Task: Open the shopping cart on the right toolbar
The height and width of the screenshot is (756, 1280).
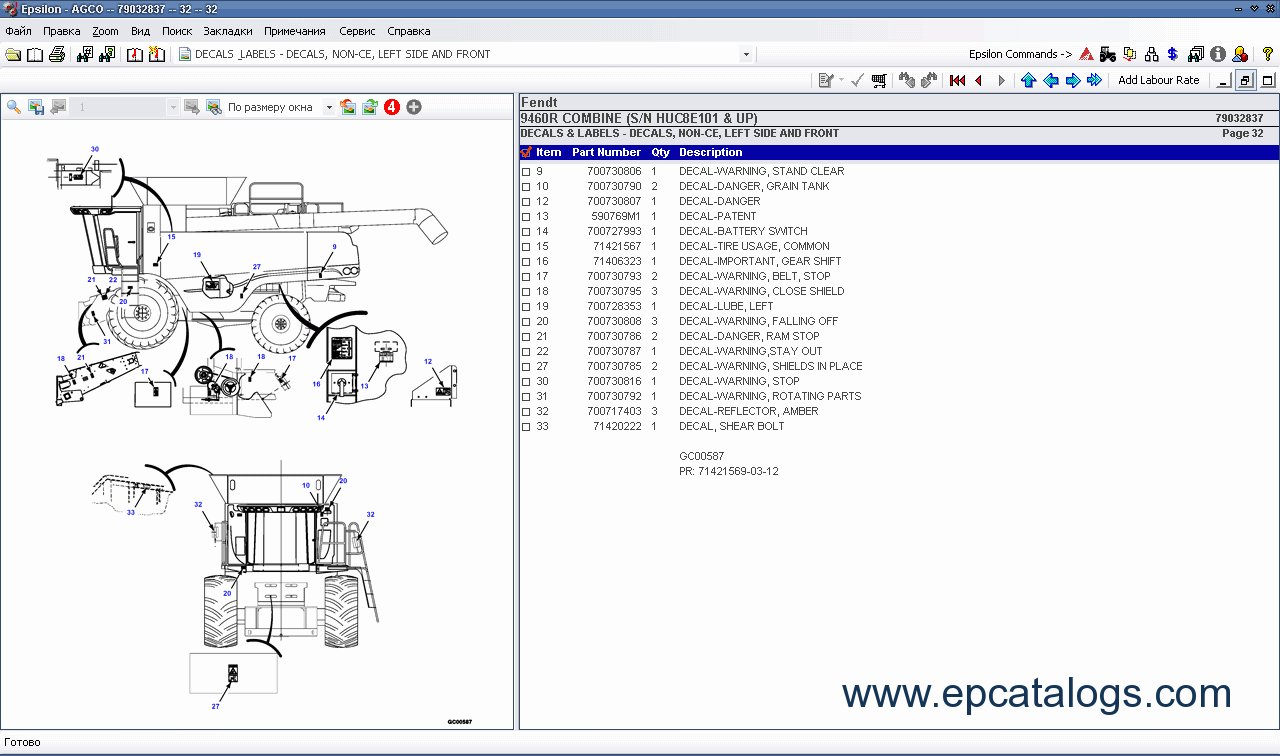Action: (878, 80)
